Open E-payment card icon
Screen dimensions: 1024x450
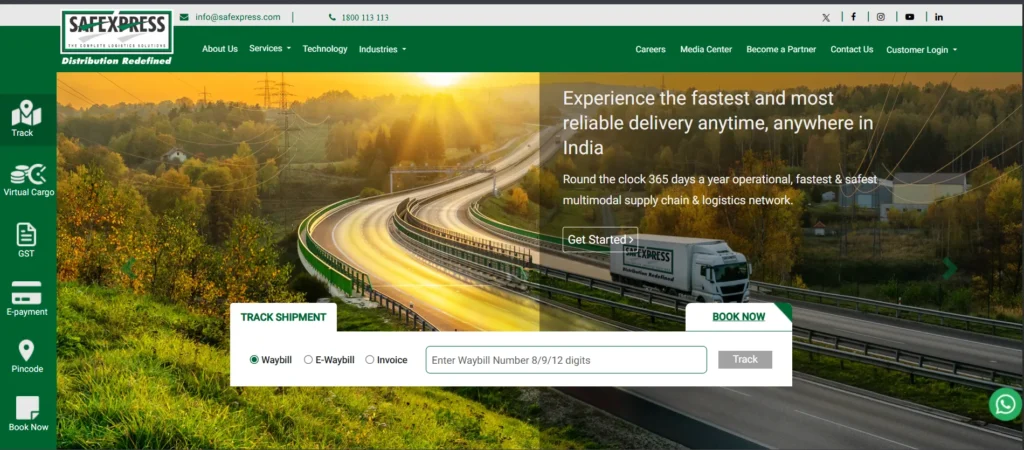click(x=26, y=293)
